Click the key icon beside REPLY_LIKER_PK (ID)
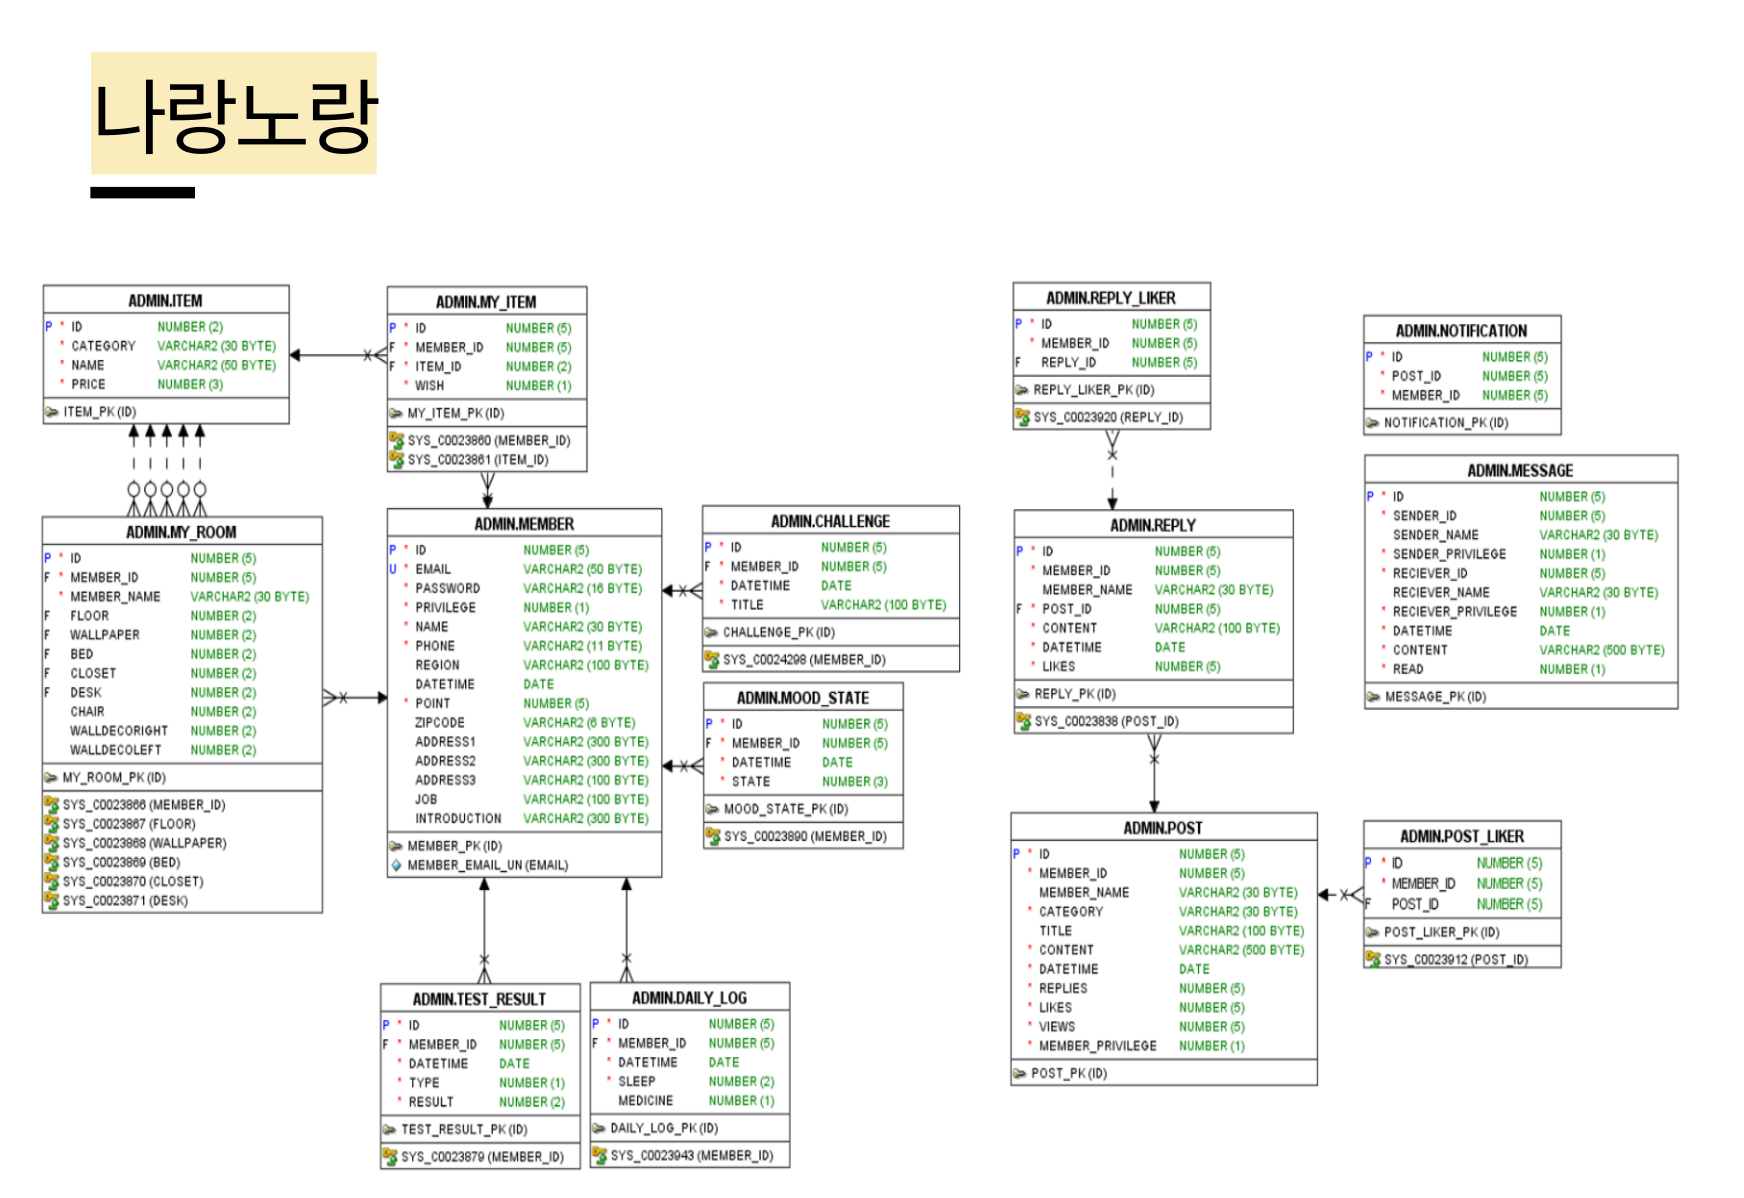Viewport: 1744px width, 1198px height. click(x=1022, y=390)
